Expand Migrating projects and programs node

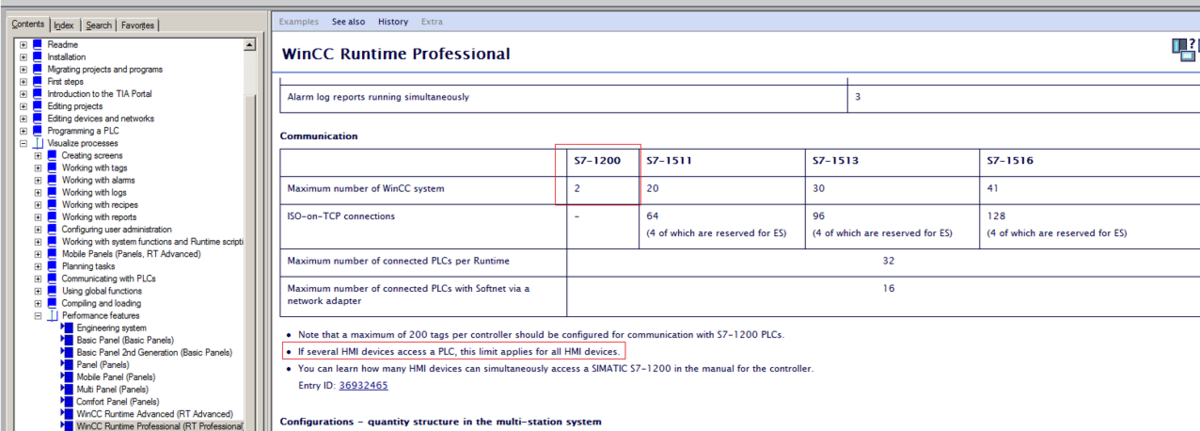click(x=24, y=70)
